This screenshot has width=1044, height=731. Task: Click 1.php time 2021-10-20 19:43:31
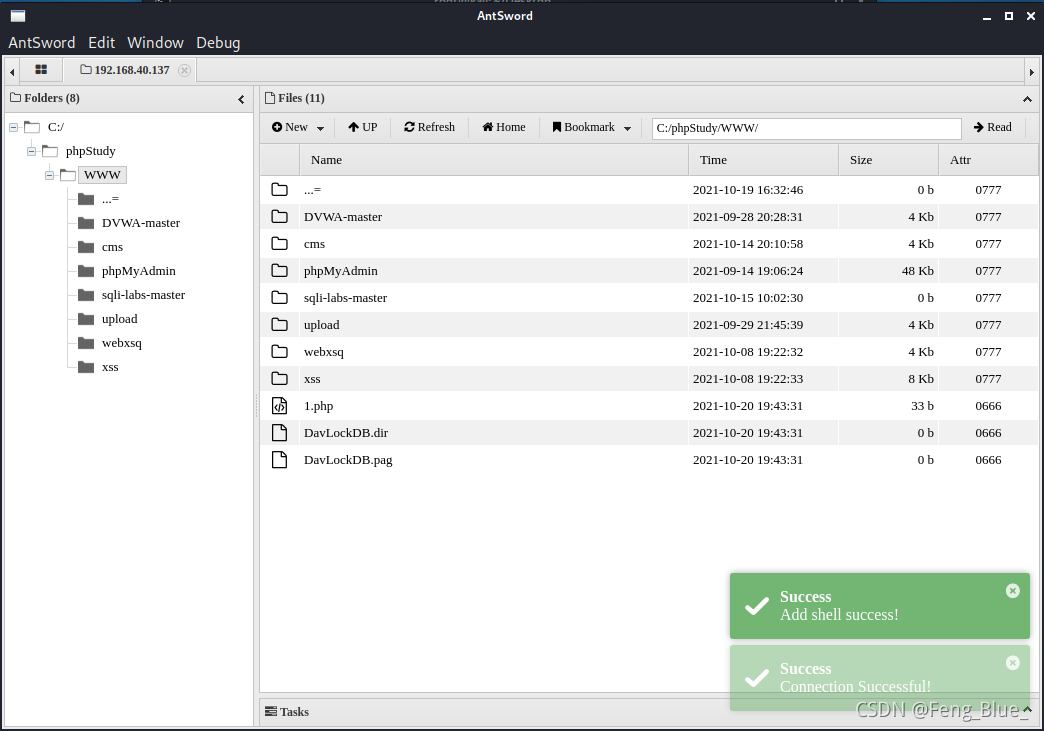coord(748,406)
